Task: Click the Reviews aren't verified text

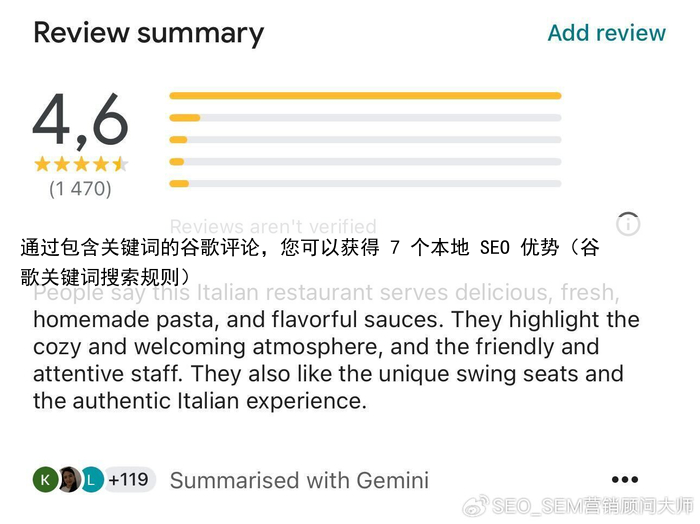Action: pyautogui.click(x=273, y=226)
